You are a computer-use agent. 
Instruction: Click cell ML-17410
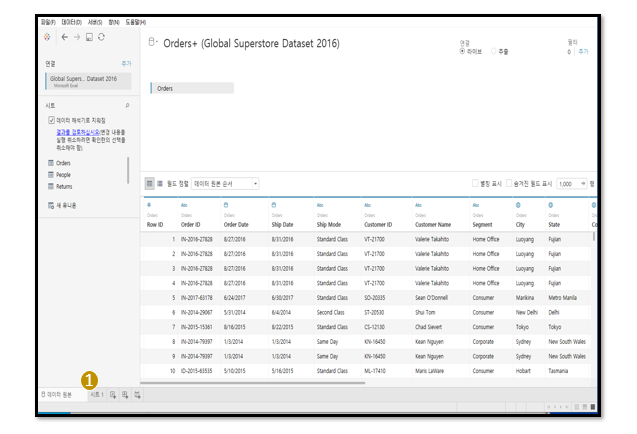(x=375, y=371)
